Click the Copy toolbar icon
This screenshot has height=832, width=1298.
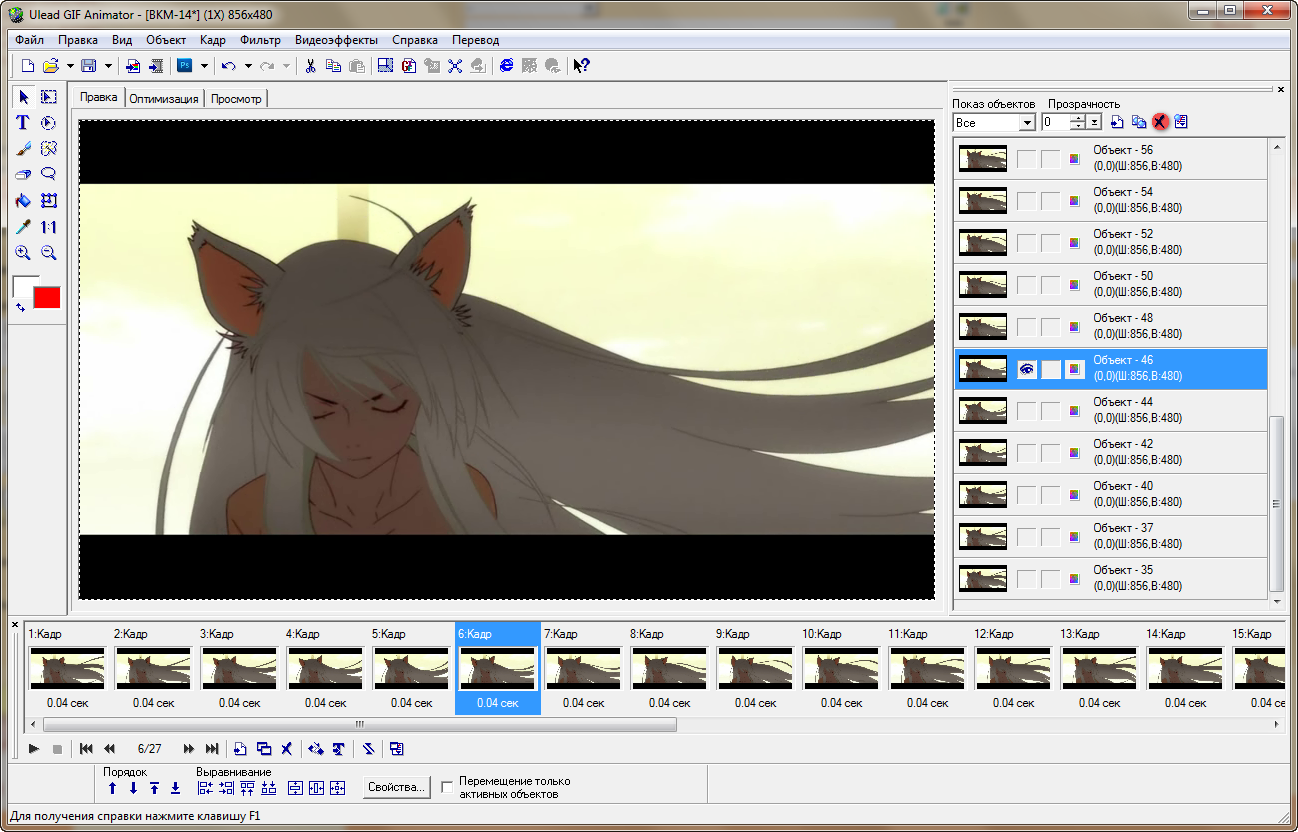tap(333, 66)
